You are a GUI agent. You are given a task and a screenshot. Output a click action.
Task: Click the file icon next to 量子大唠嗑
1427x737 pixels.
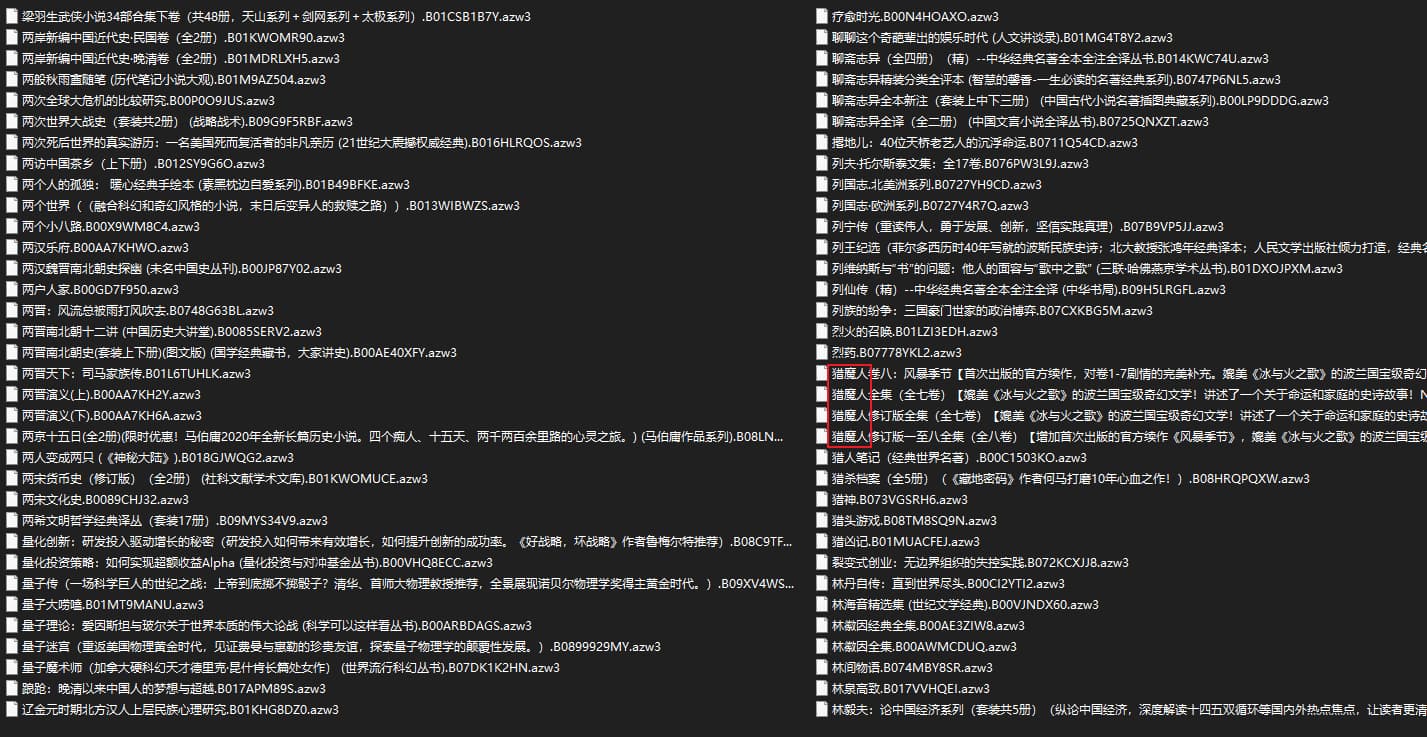point(11,605)
